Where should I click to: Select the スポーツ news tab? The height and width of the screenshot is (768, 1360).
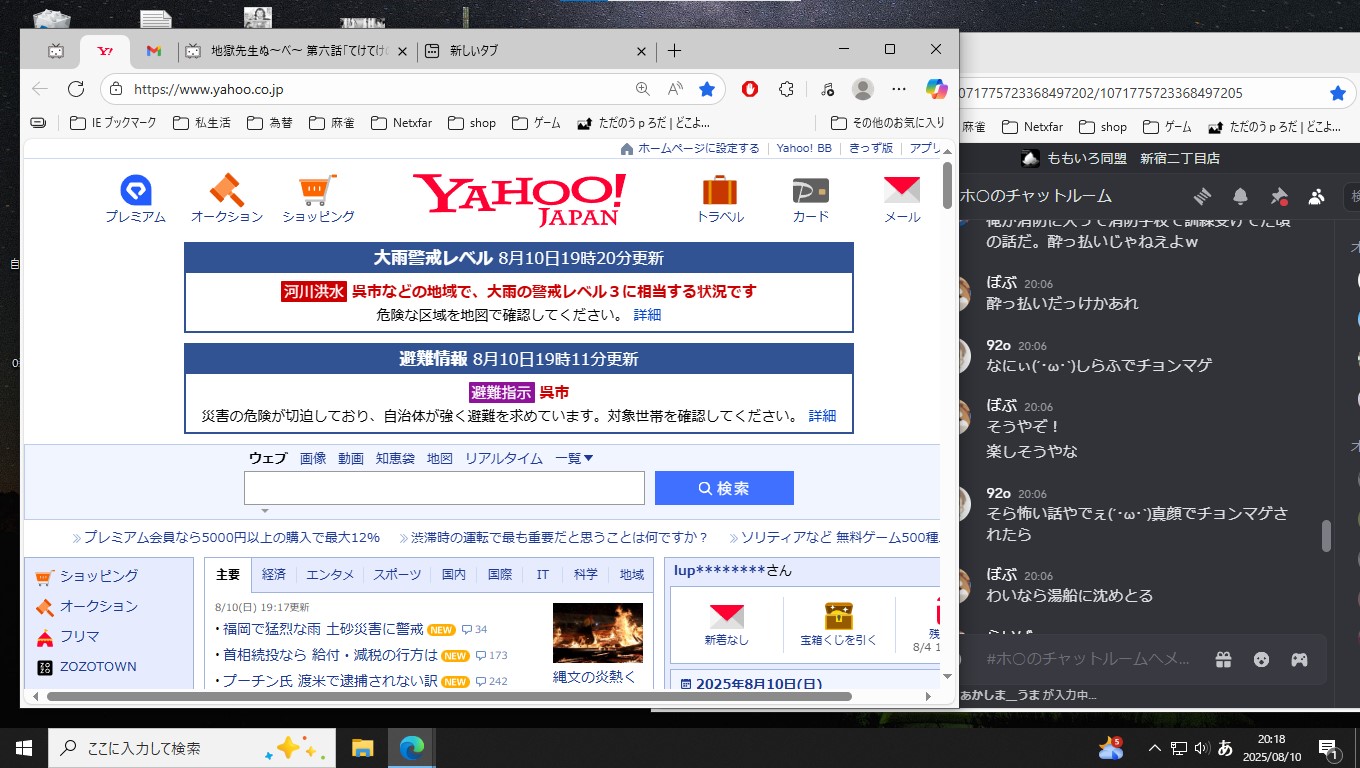pyautogui.click(x=397, y=574)
